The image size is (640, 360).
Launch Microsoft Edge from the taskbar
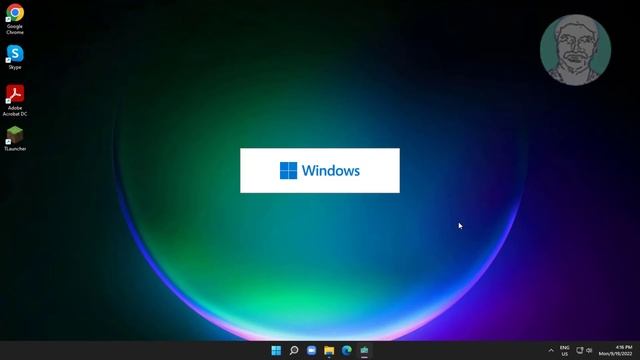[347, 351]
